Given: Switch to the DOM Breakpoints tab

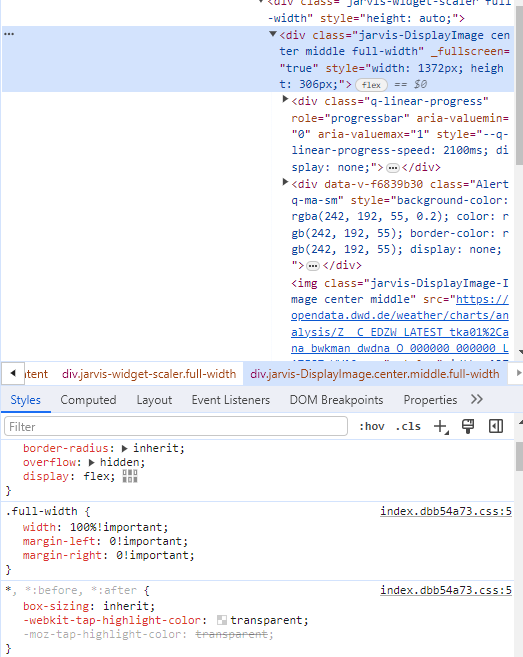Looking at the screenshot, I should tap(337, 400).
